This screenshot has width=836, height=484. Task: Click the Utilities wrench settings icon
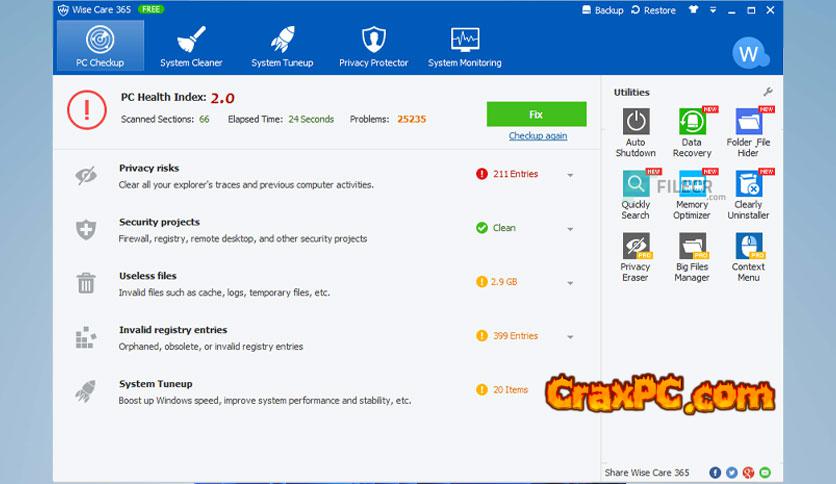coord(768,92)
